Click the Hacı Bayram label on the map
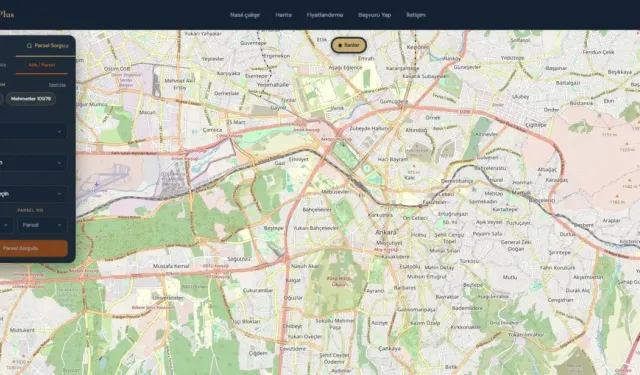 393,160
